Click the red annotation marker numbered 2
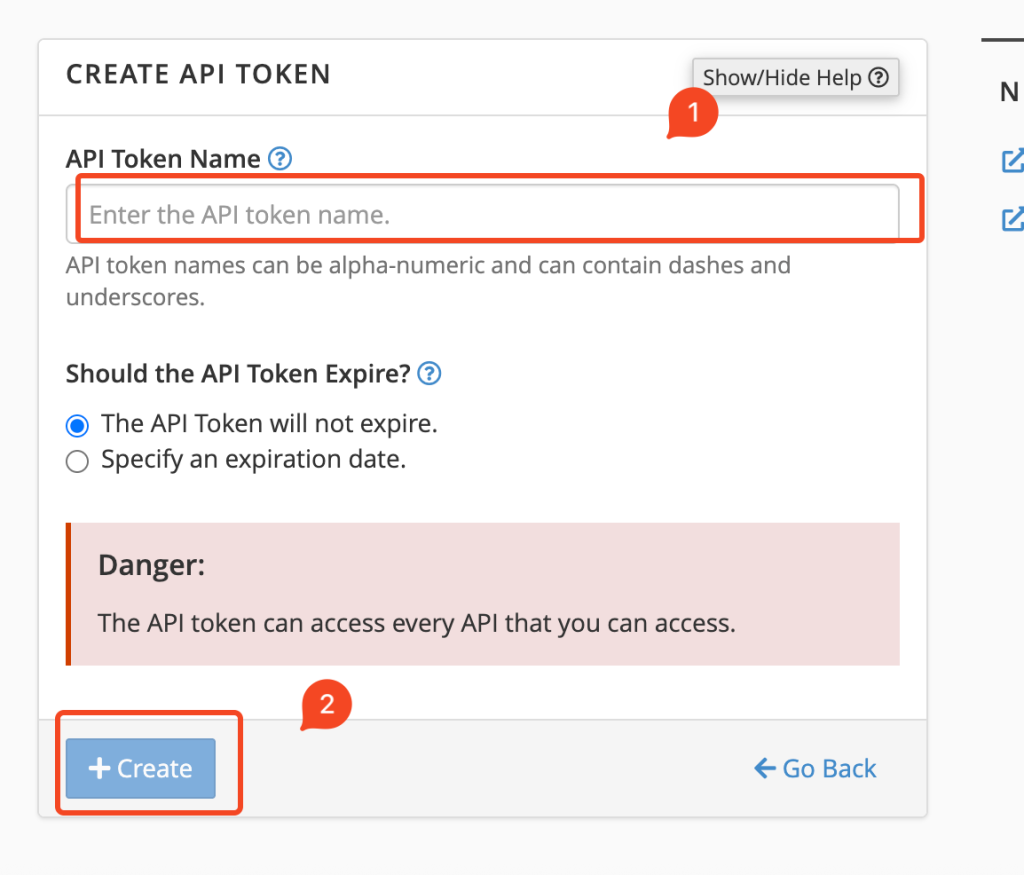 pos(326,705)
